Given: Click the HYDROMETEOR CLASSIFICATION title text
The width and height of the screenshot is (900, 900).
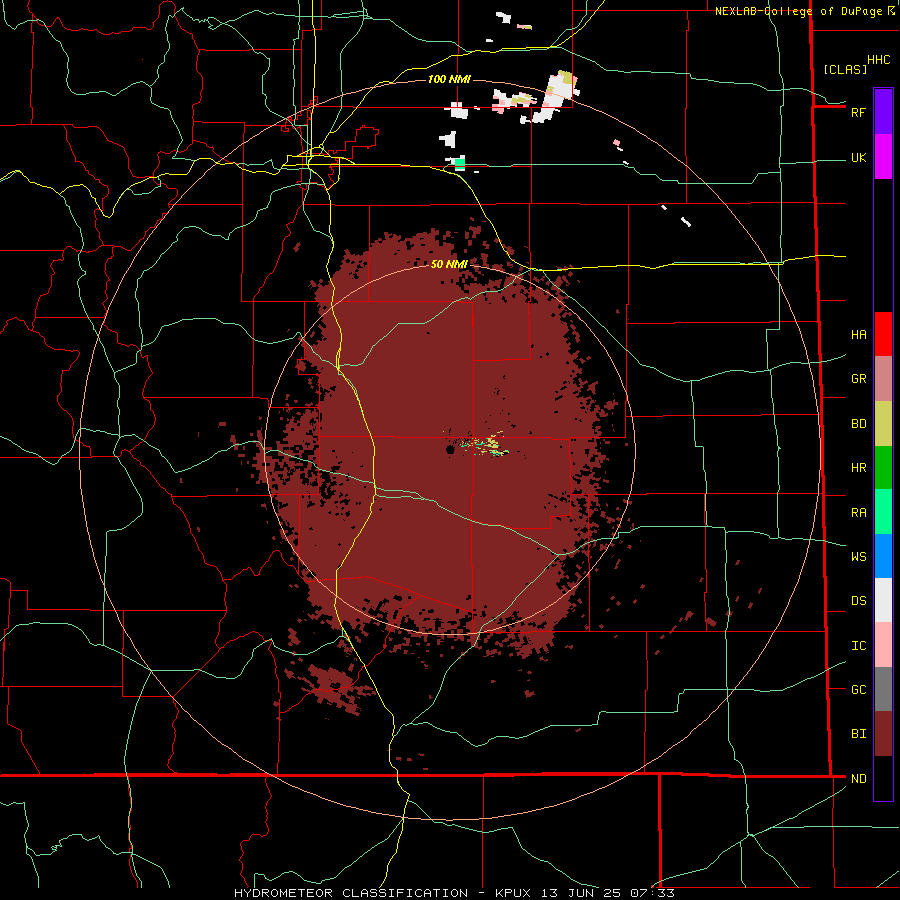Looking at the screenshot, I should [x=351, y=893].
